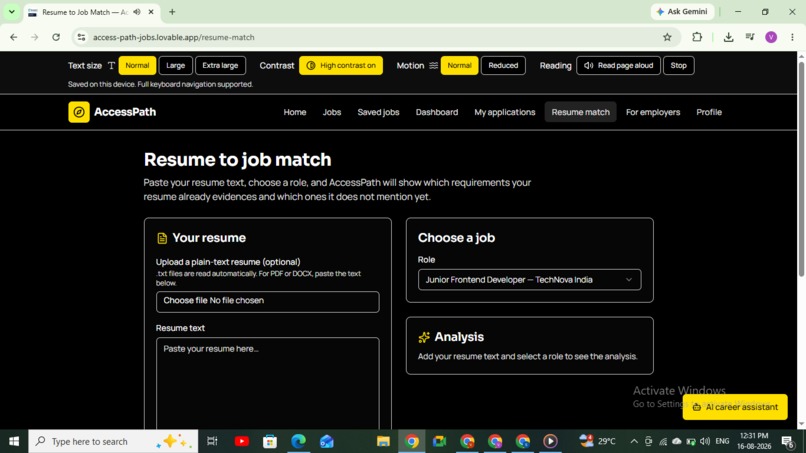
Task: Open the Profile page
Action: pyautogui.click(x=709, y=112)
